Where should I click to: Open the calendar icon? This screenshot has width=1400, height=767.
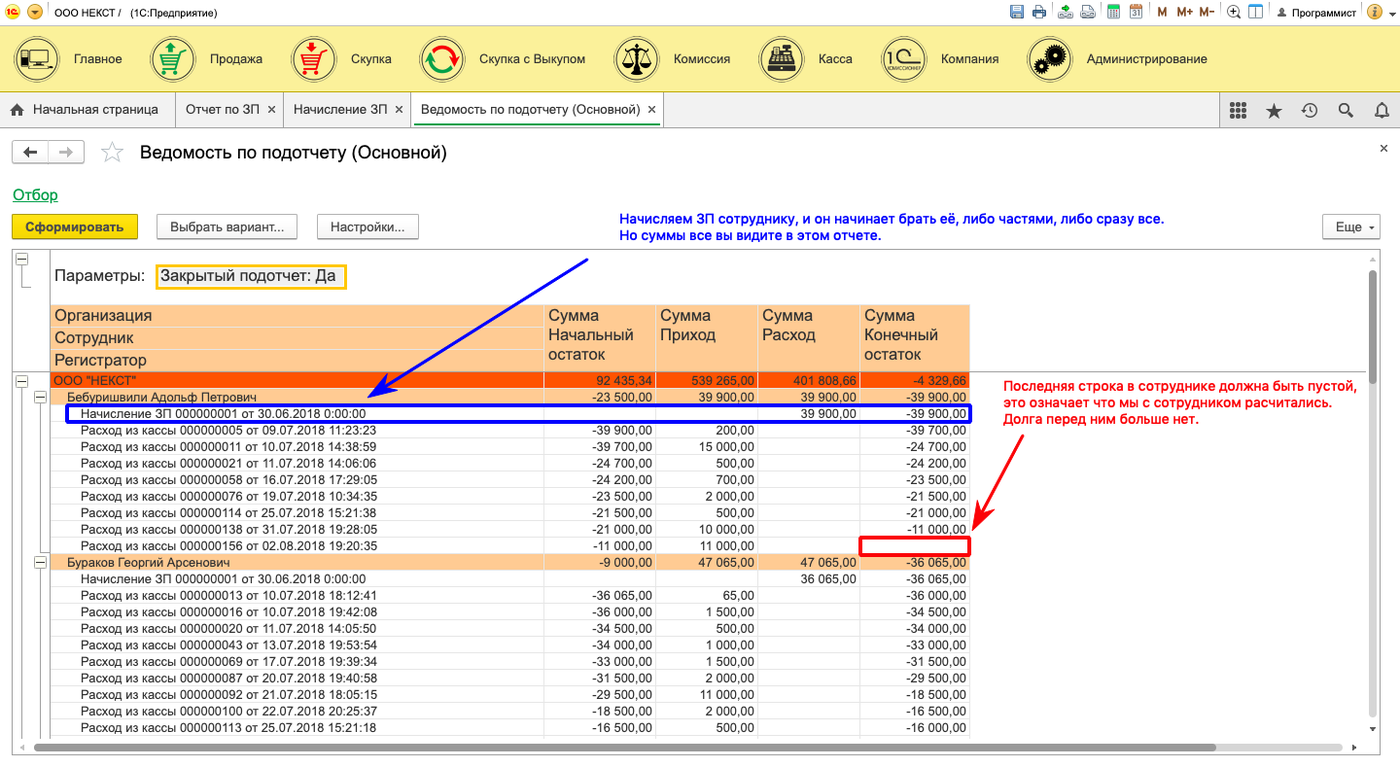tap(1136, 12)
